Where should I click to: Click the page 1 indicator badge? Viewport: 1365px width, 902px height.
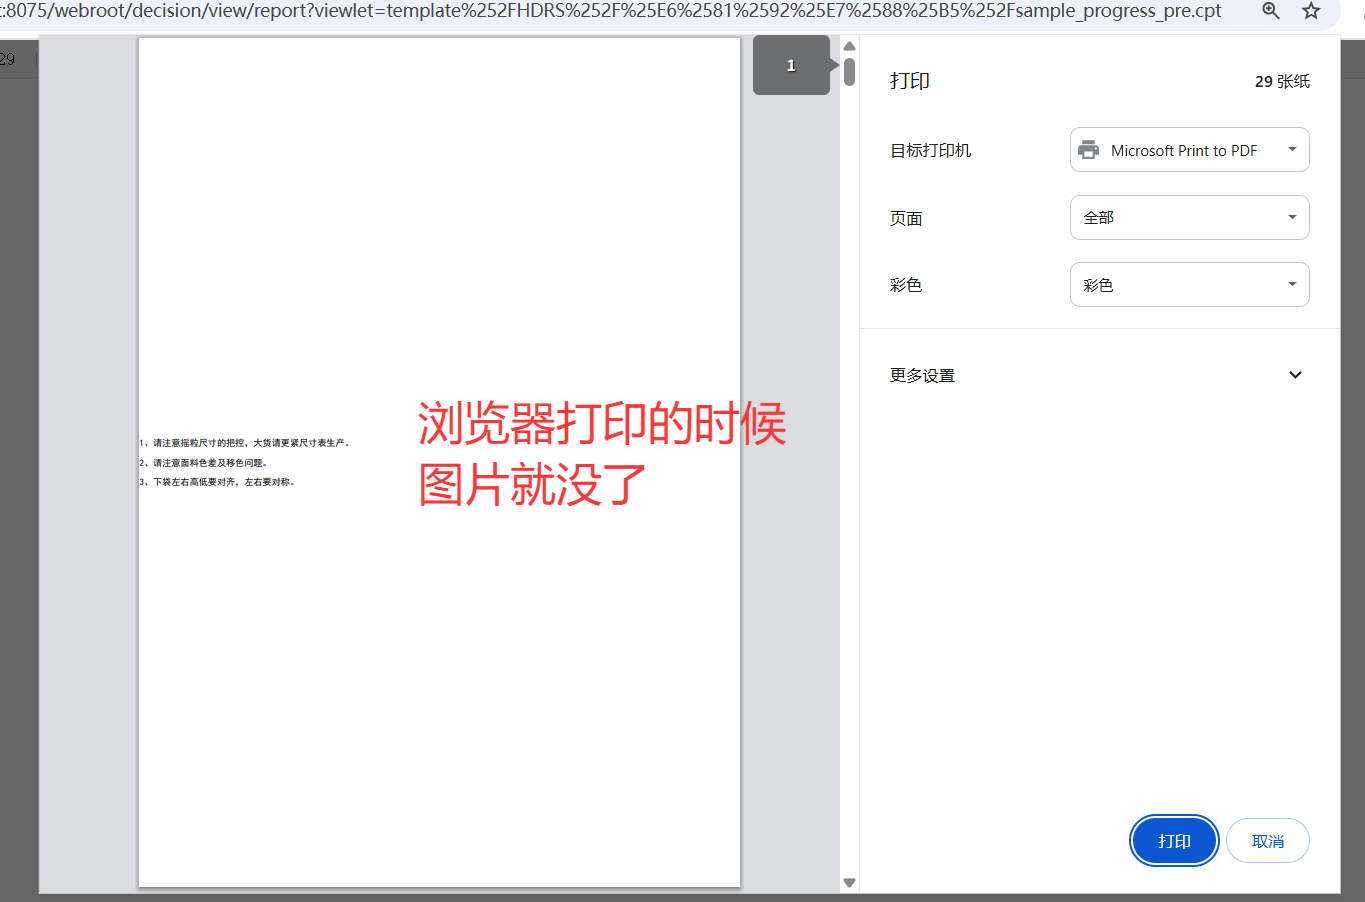791,65
